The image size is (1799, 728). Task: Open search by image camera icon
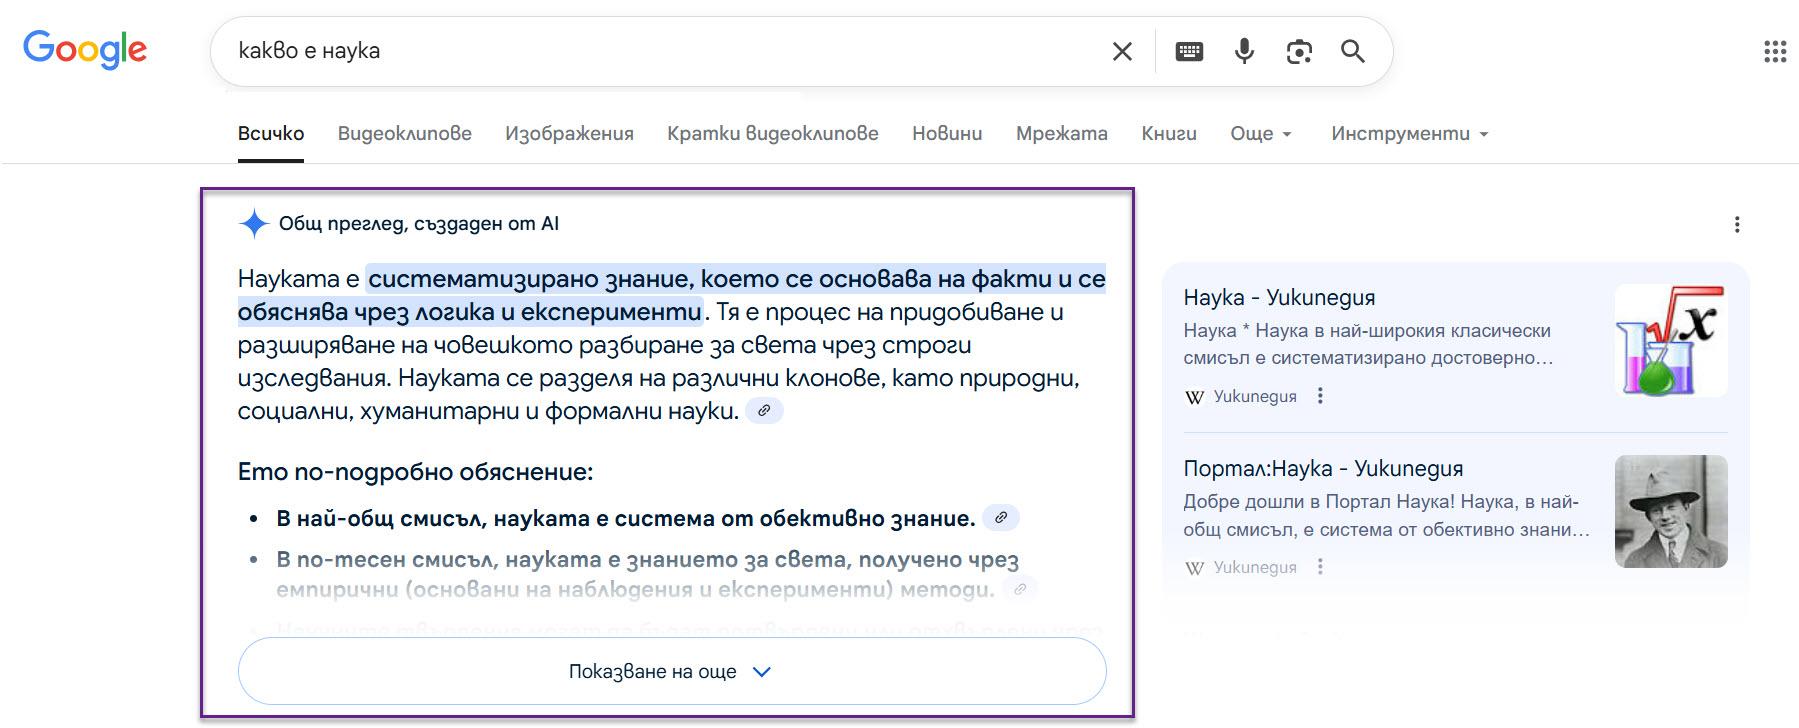pyautogui.click(x=1299, y=51)
